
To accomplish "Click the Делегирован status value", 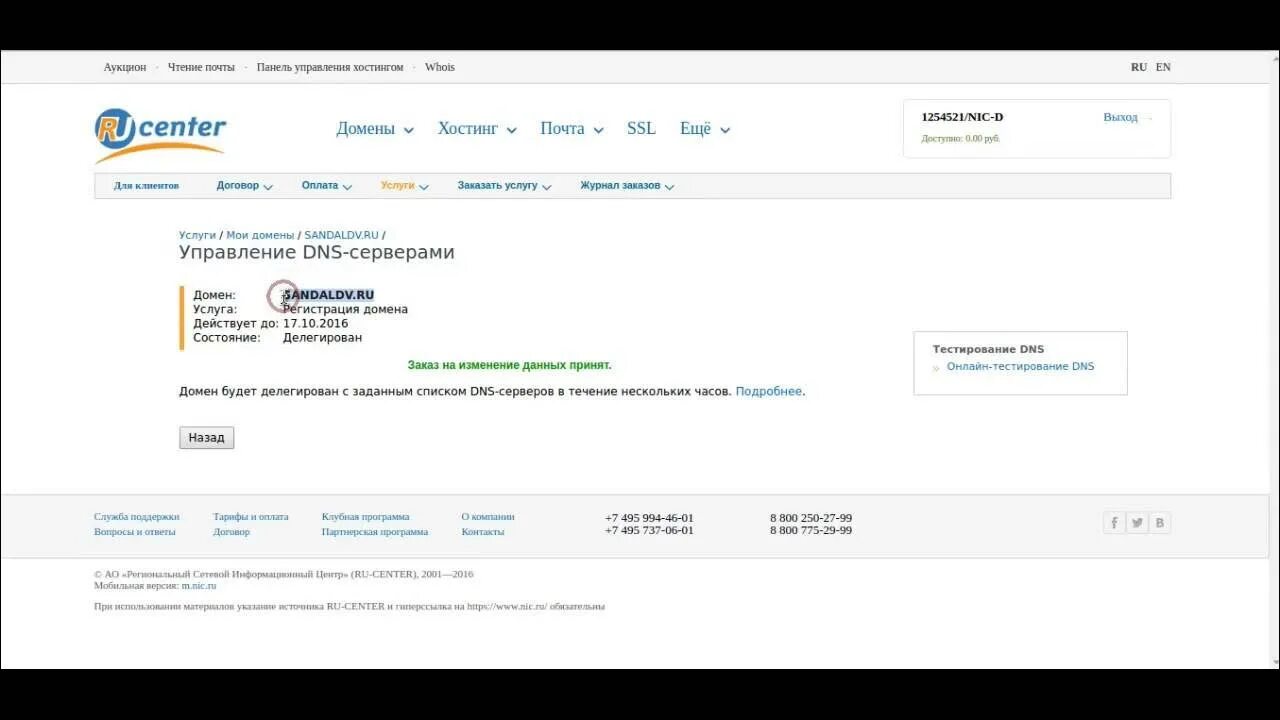I will click(322, 338).
